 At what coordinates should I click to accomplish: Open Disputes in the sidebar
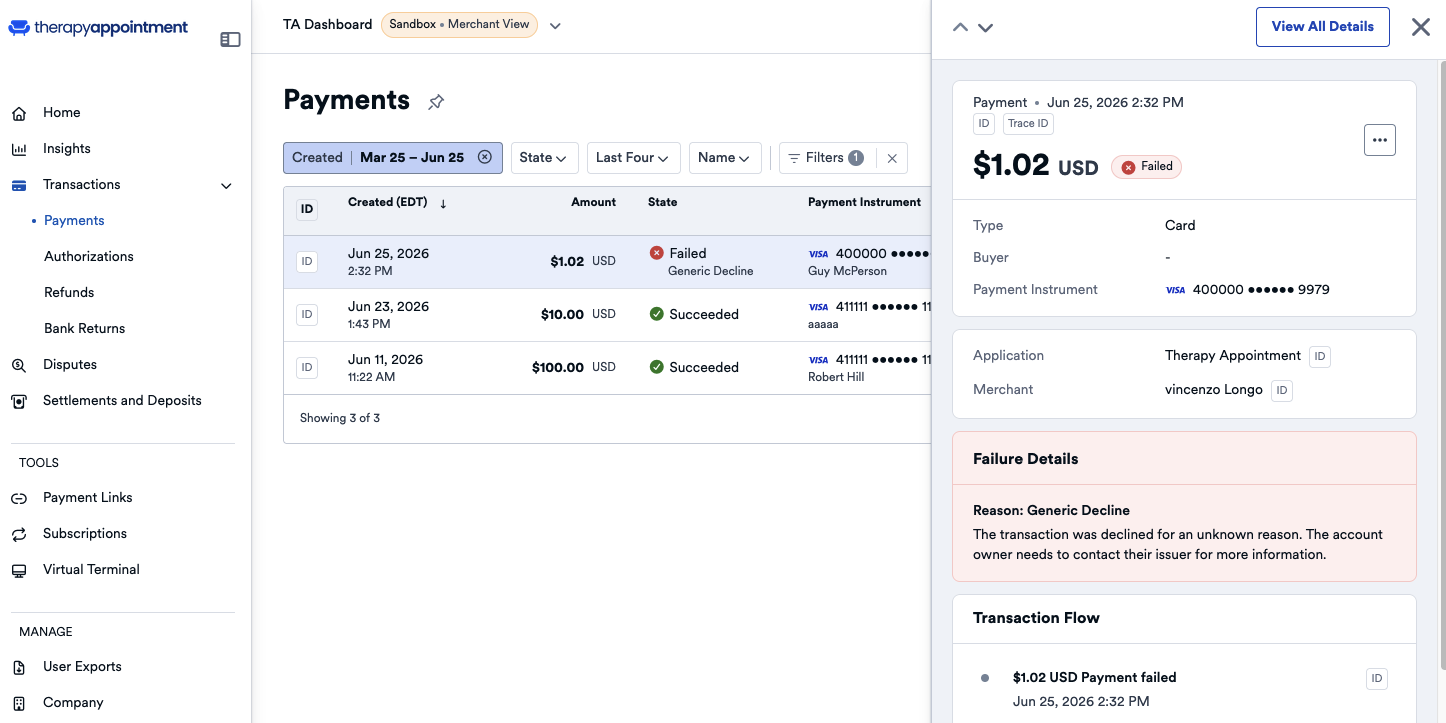(70, 365)
